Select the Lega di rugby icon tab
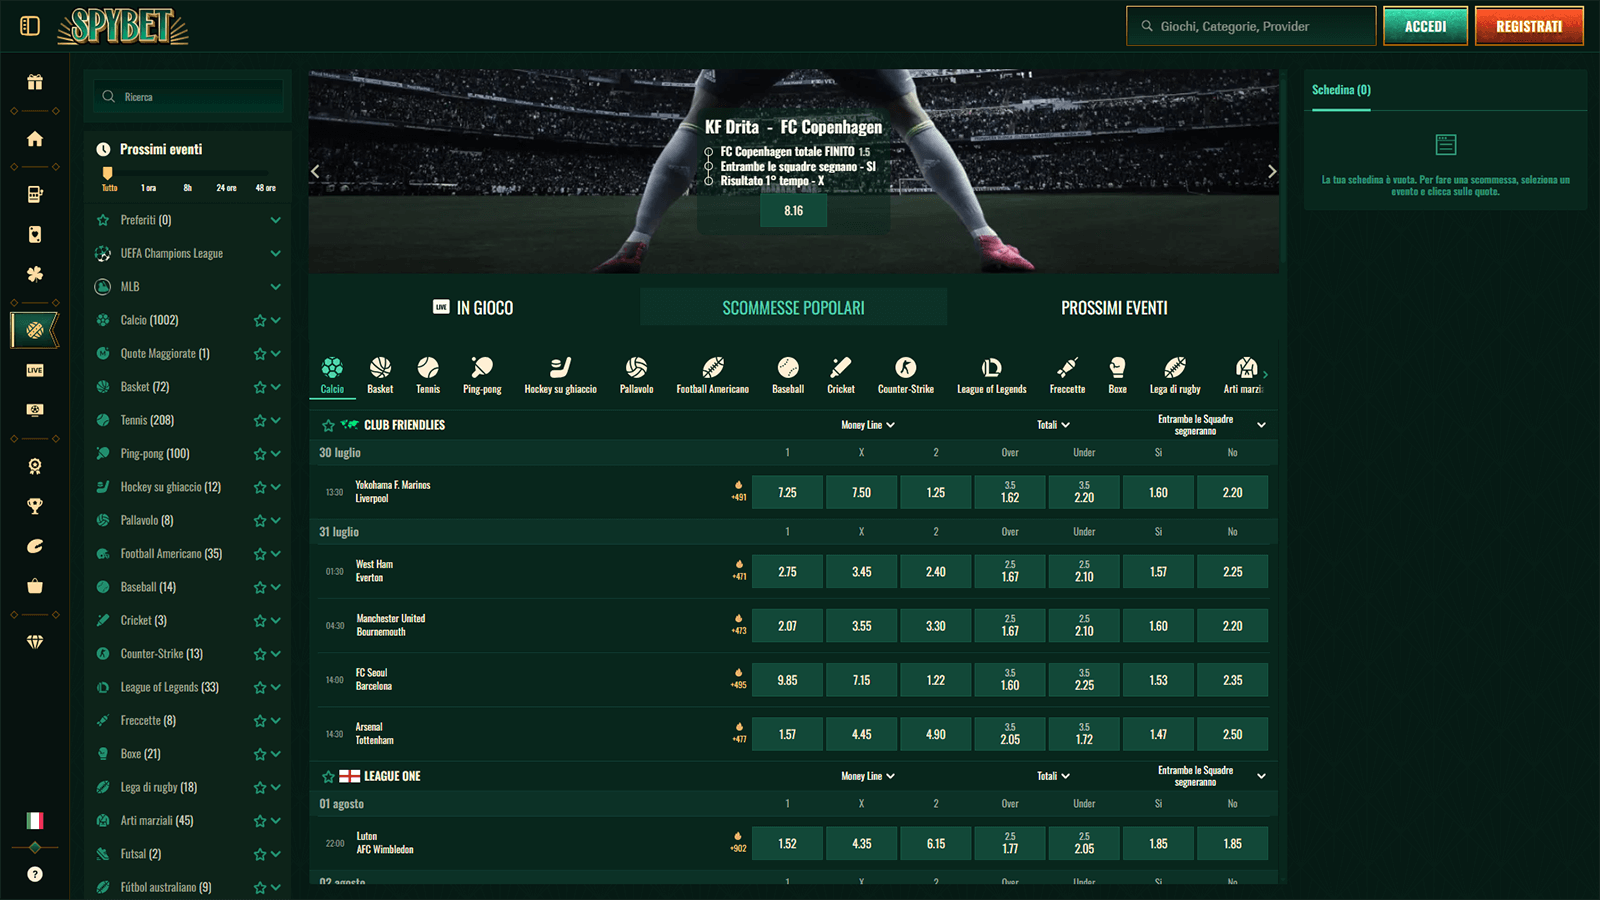The width and height of the screenshot is (1600, 900). (1175, 375)
